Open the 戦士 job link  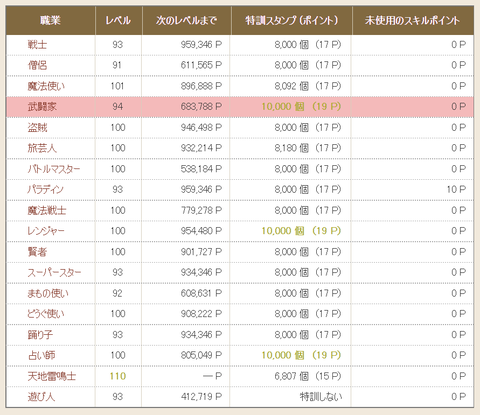(x=37, y=44)
